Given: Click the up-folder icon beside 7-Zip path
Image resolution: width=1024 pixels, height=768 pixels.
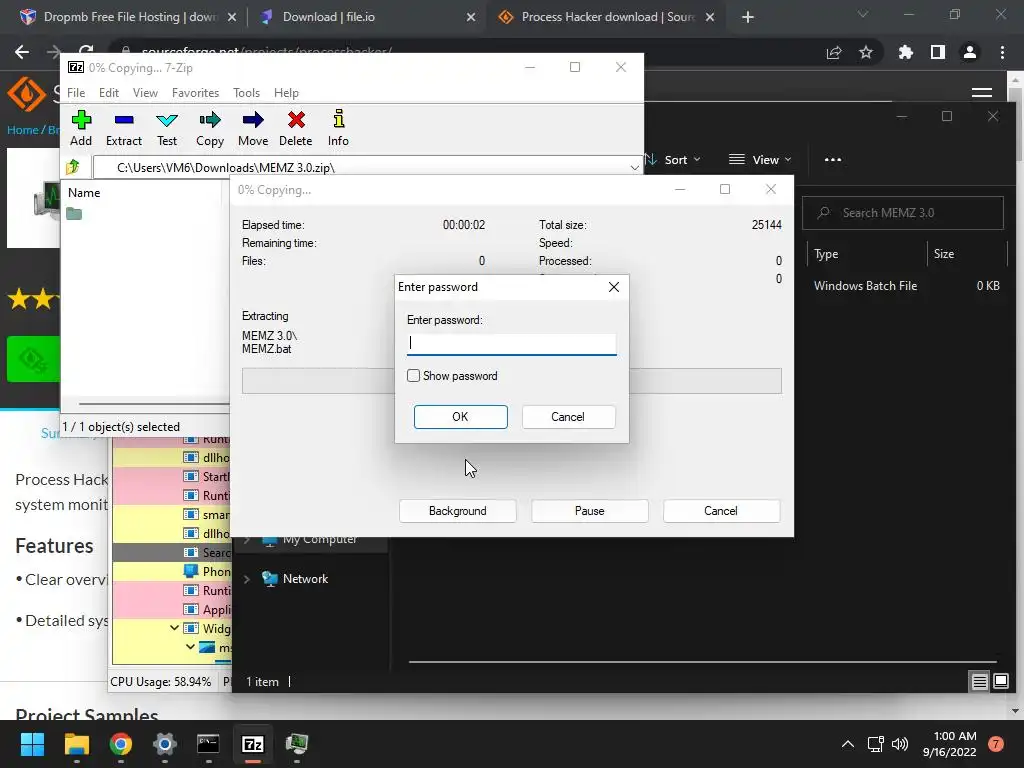Looking at the screenshot, I should [x=73, y=167].
